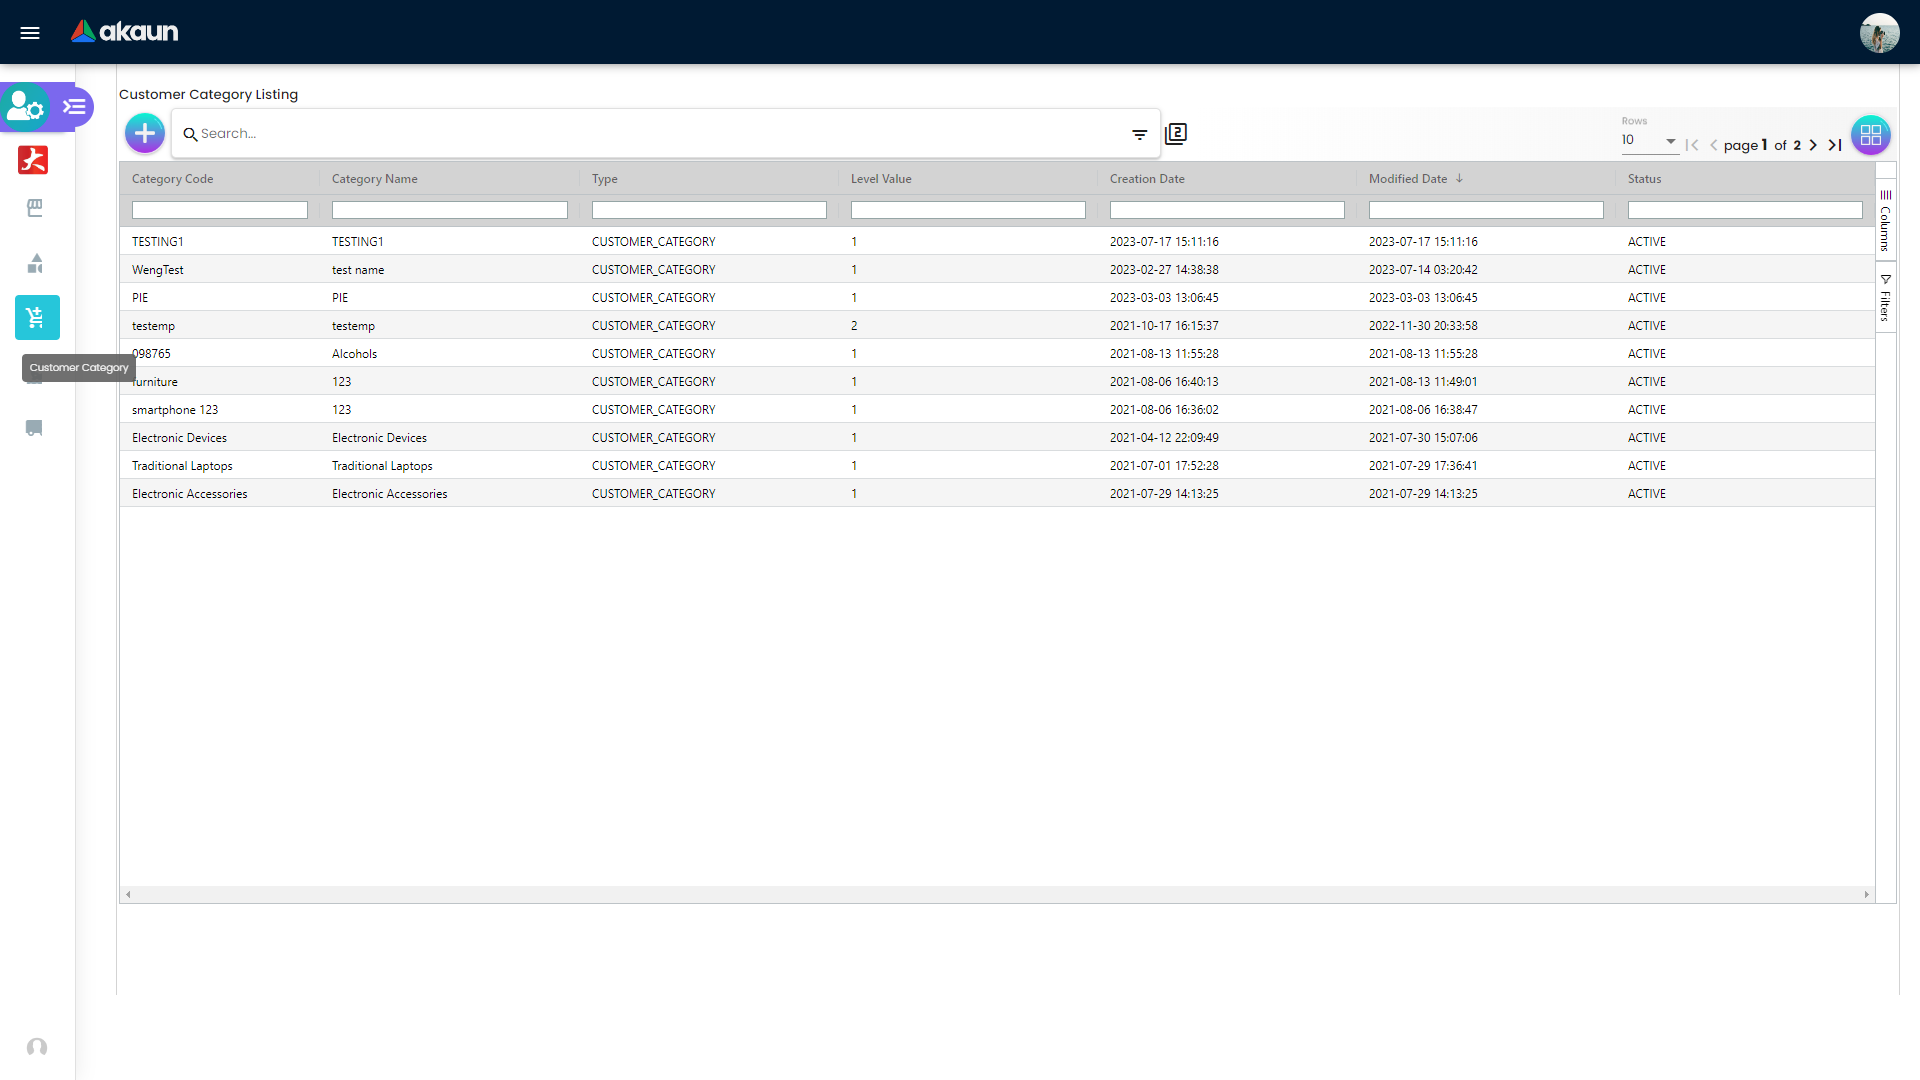
Task: Open the Rows per page dropdown
Action: pyautogui.click(x=1648, y=140)
